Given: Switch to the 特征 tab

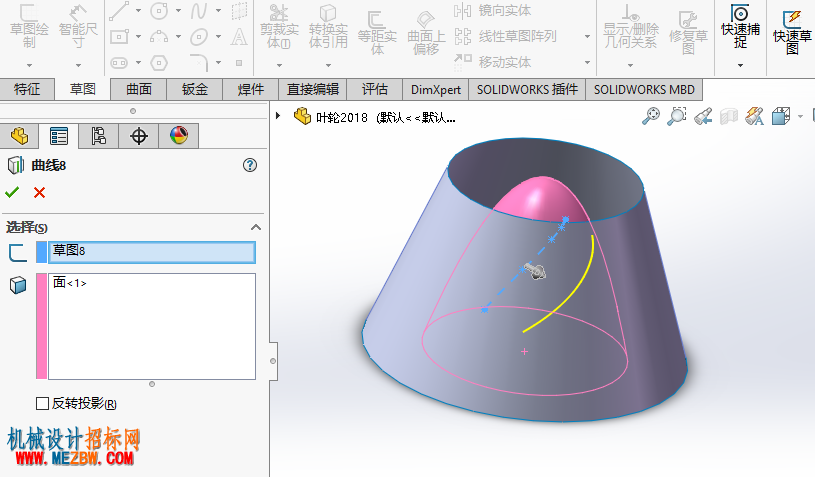Looking at the screenshot, I should coord(27,89).
